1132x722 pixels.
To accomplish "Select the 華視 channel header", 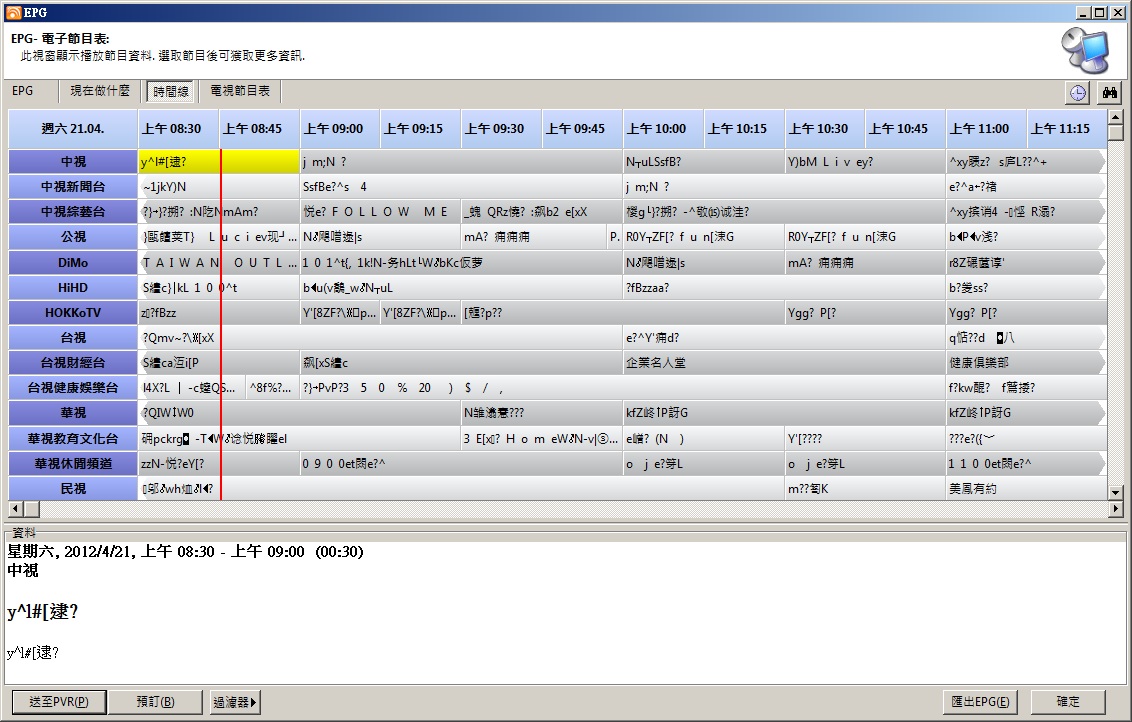I will (x=73, y=413).
